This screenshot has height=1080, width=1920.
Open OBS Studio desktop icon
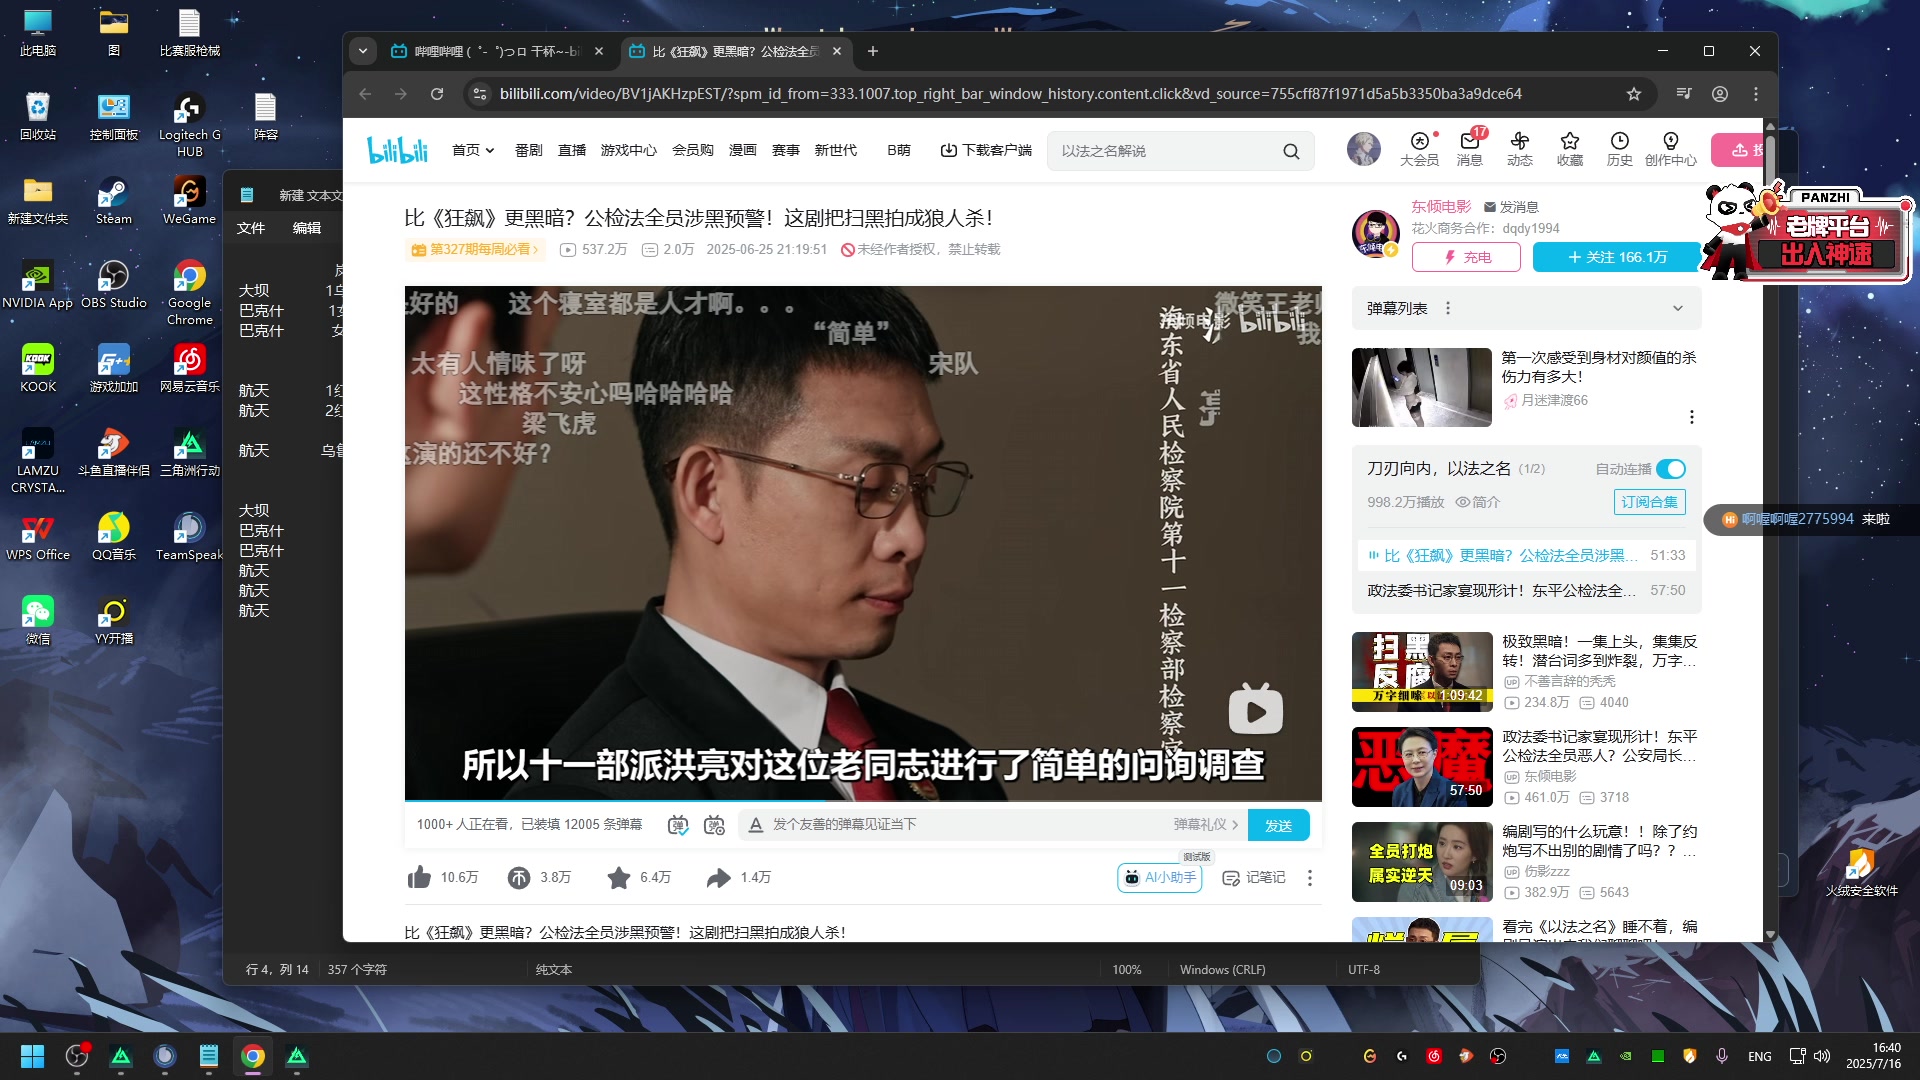click(113, 285)
